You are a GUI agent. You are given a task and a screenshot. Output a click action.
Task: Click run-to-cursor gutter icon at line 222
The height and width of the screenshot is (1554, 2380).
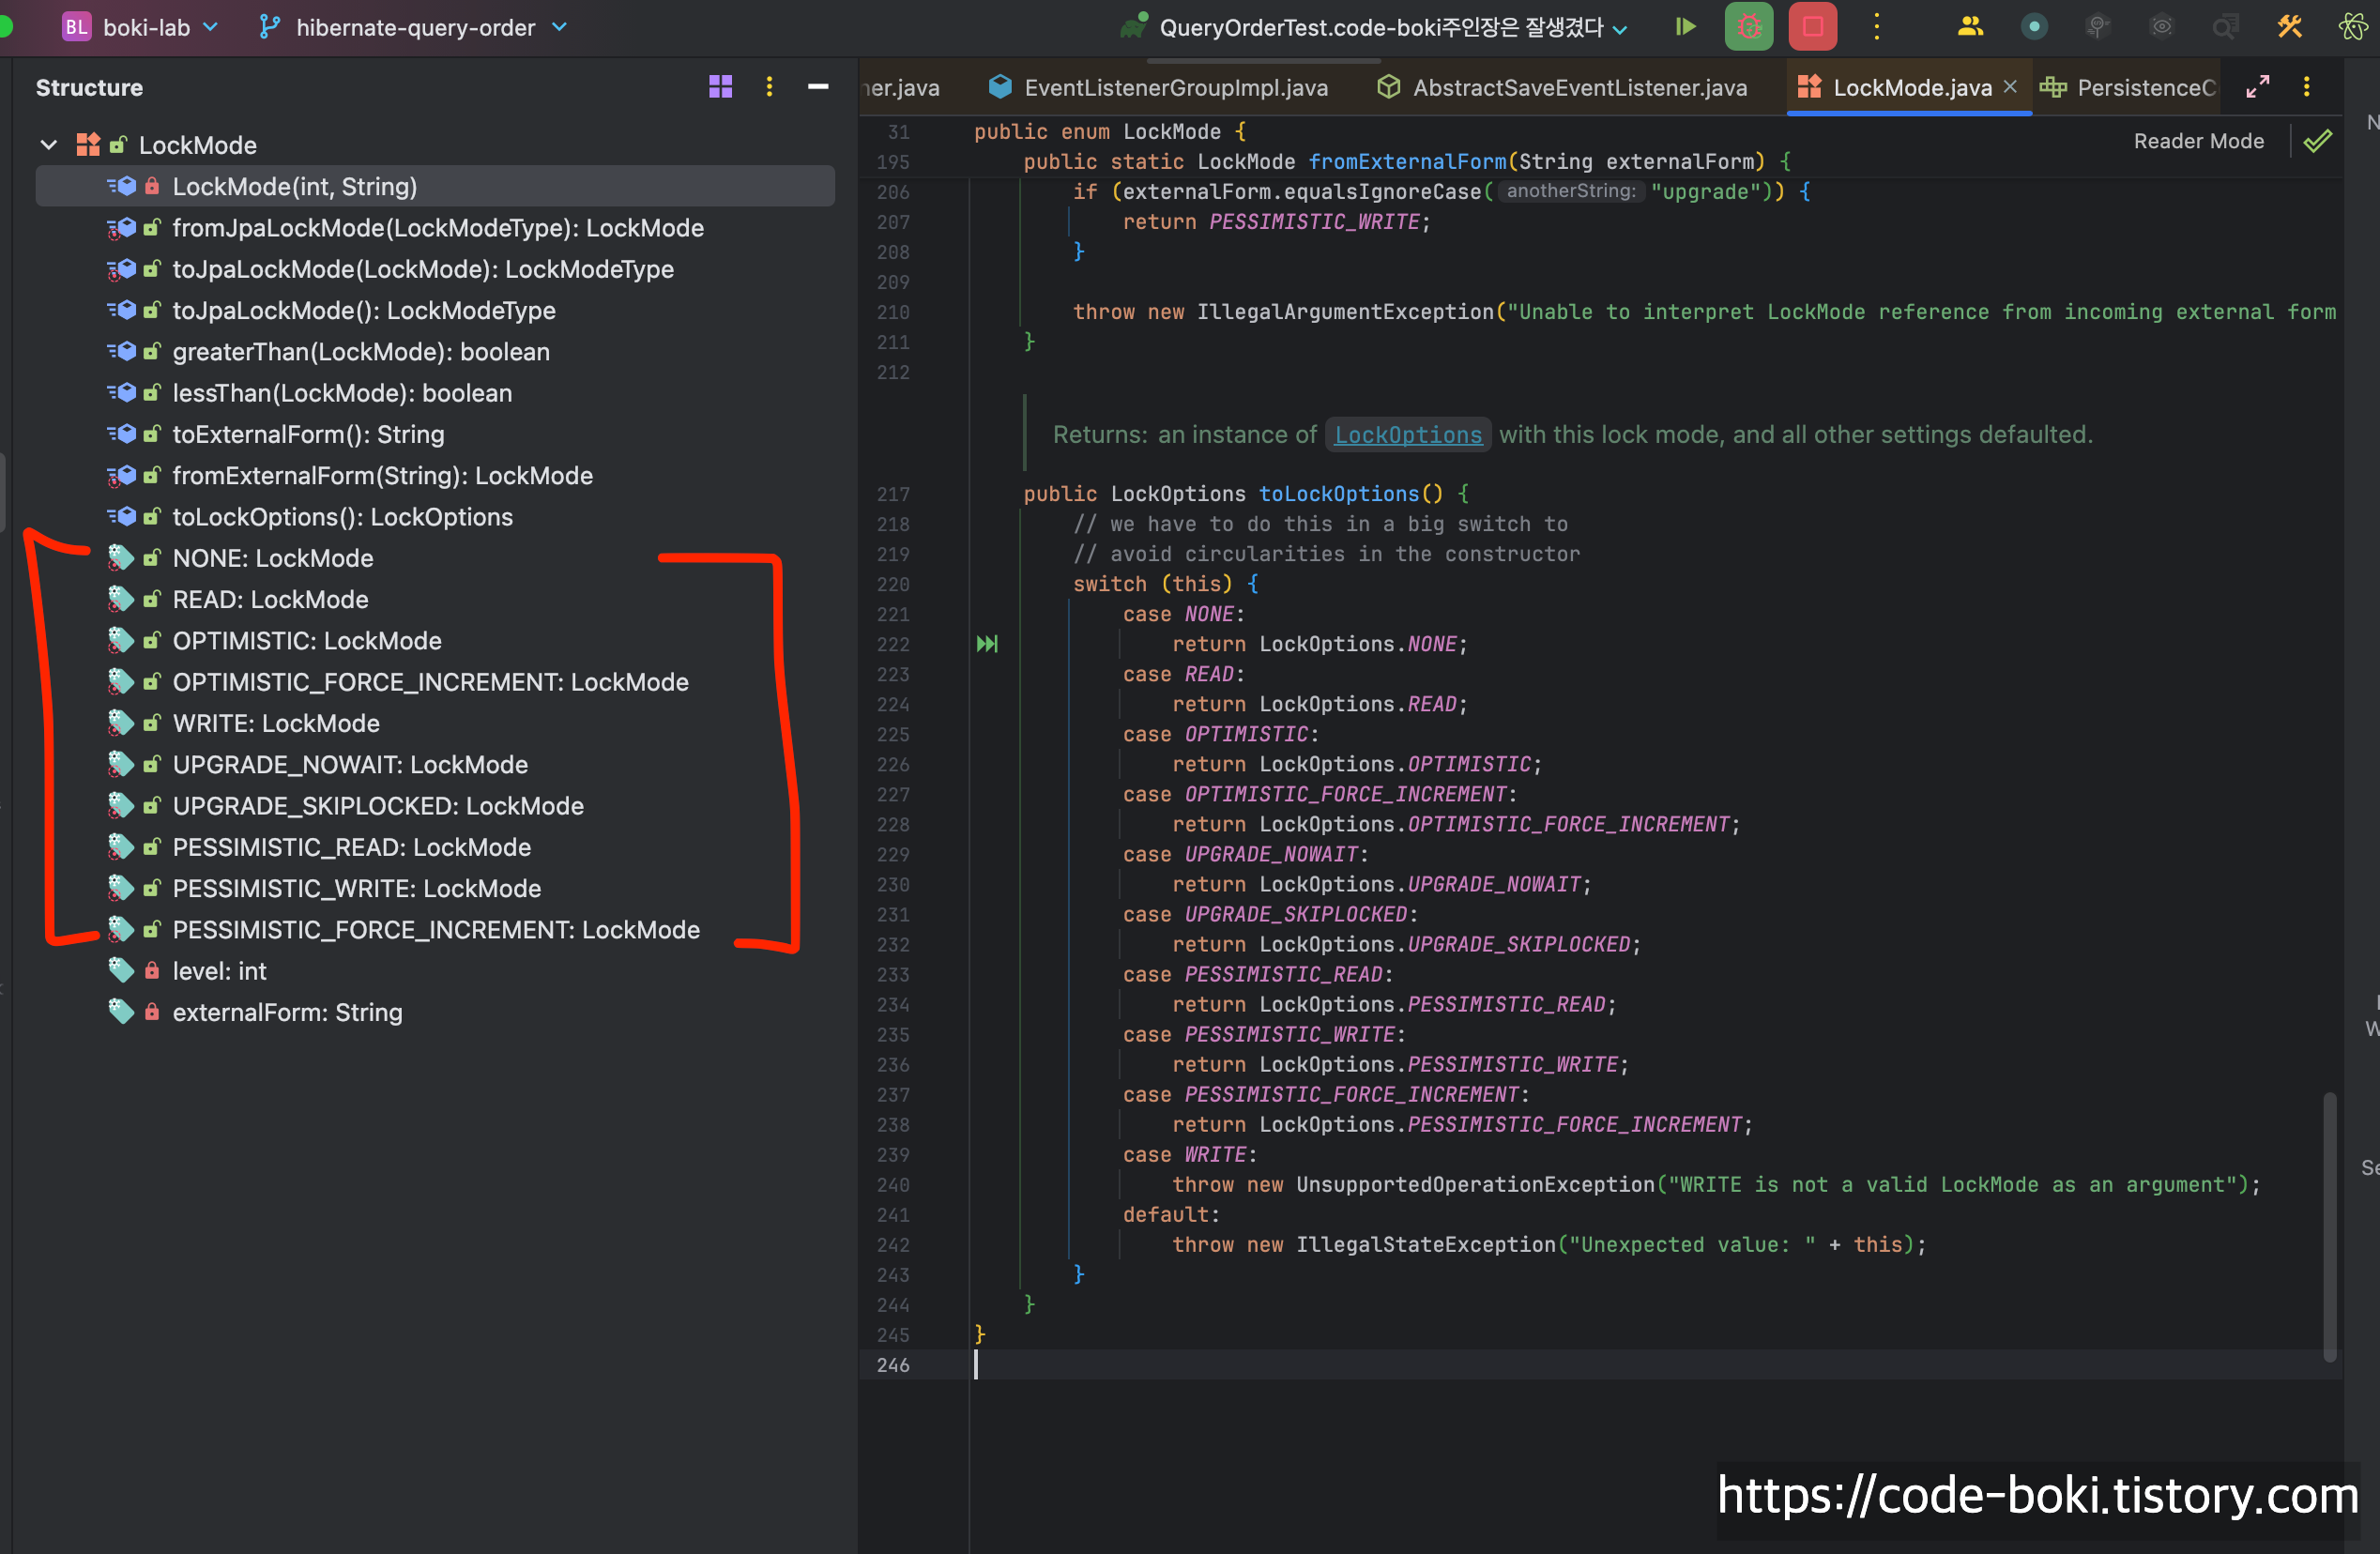click(987, 644)
